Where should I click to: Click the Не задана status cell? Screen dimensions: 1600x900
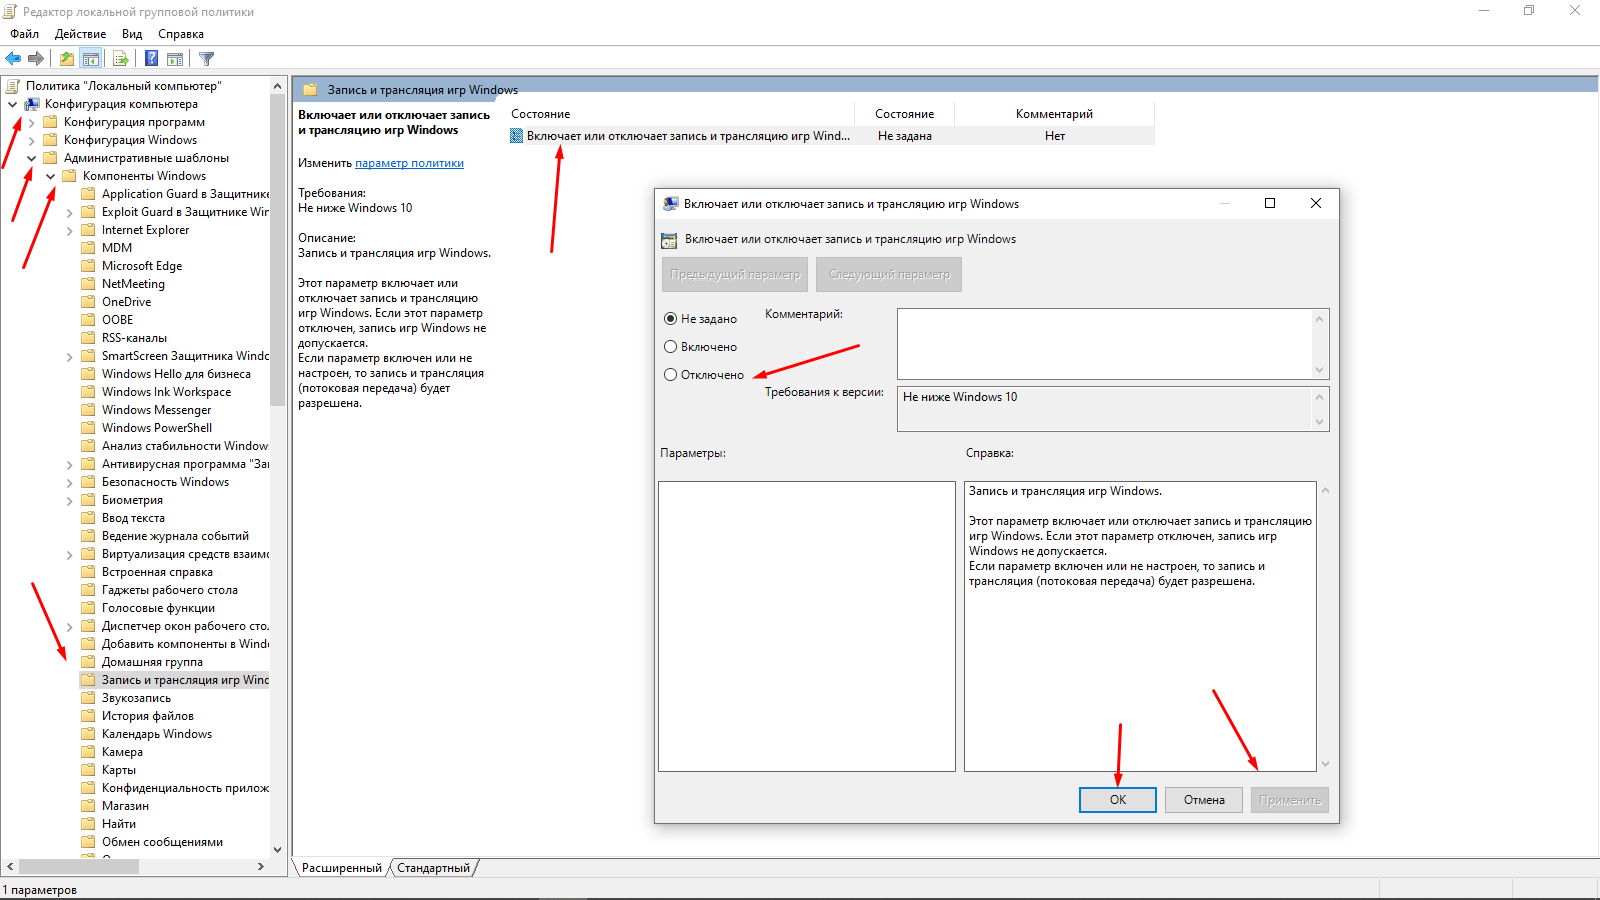(x=905, y=136)
